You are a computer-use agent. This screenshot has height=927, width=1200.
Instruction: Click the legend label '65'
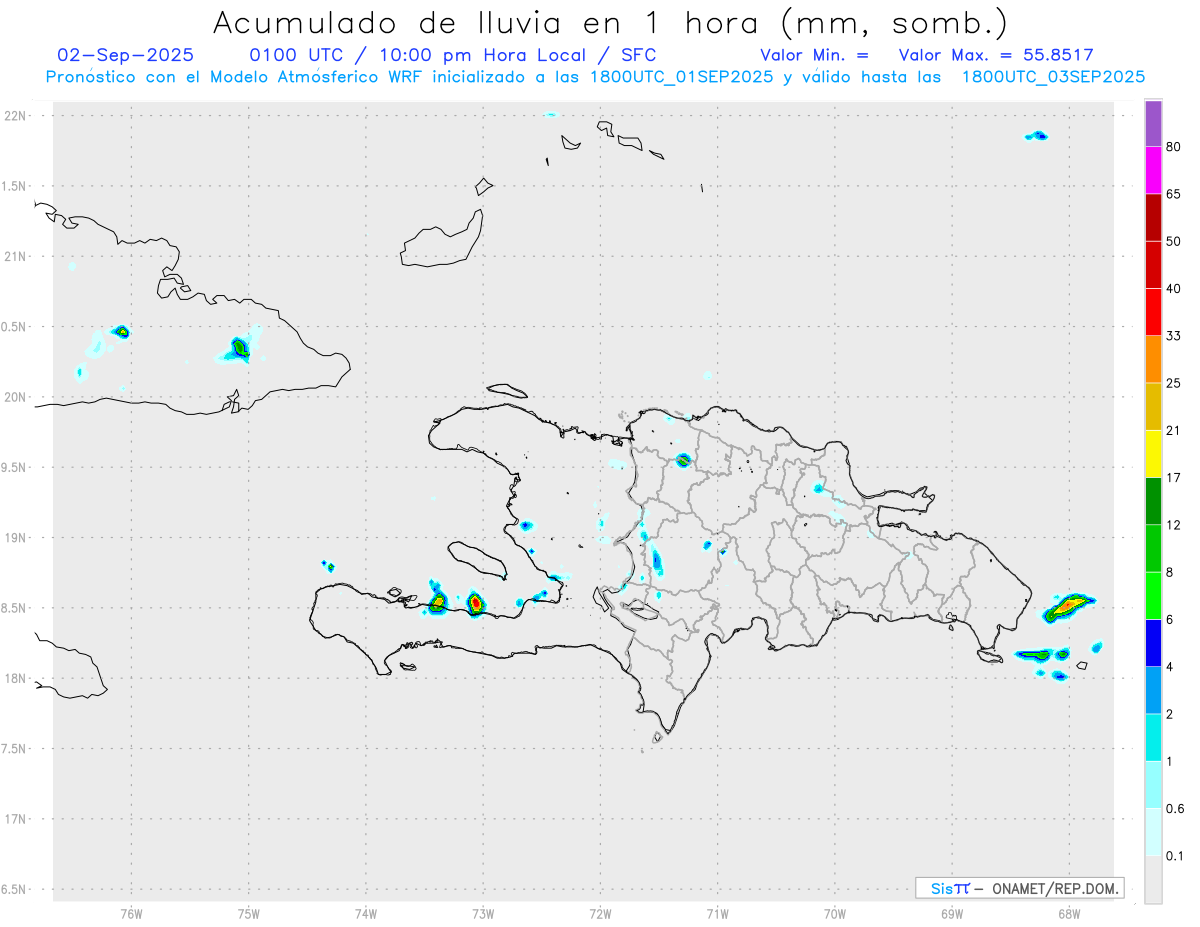pos(1173,194)
